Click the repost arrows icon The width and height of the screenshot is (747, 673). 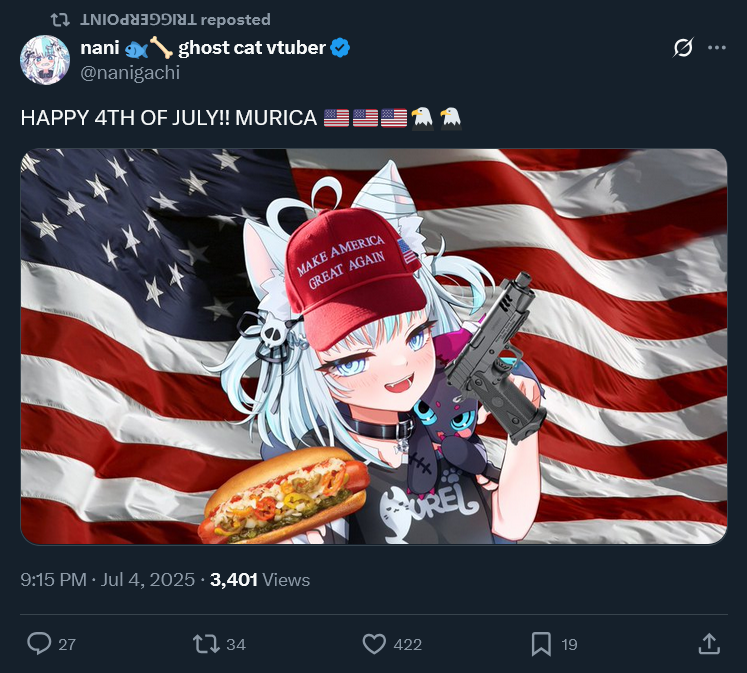coord(206,644)
